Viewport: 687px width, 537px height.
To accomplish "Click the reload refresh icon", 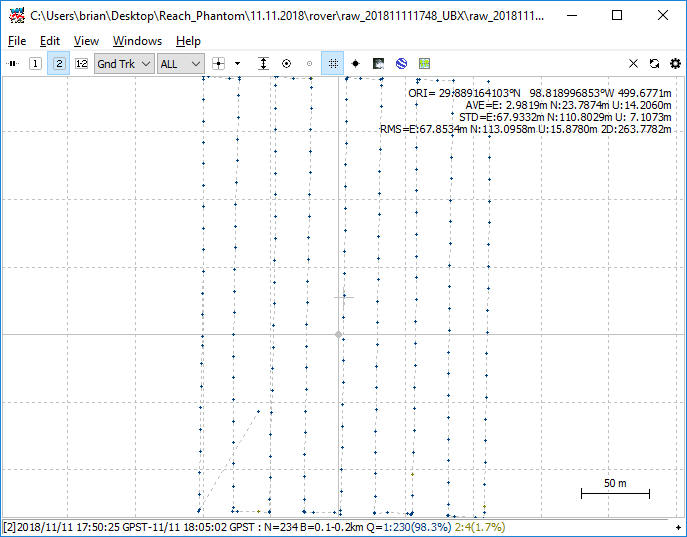I will [x=654, y=63].
